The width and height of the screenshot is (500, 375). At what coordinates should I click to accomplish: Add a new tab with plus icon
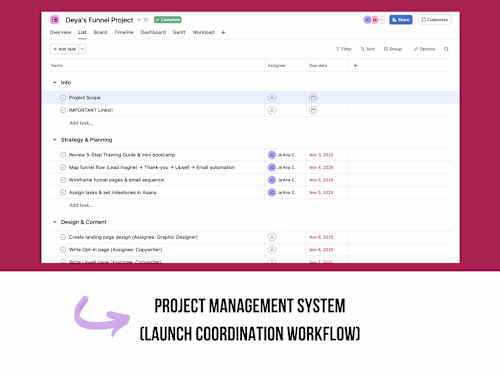click(x=223, y=33)
